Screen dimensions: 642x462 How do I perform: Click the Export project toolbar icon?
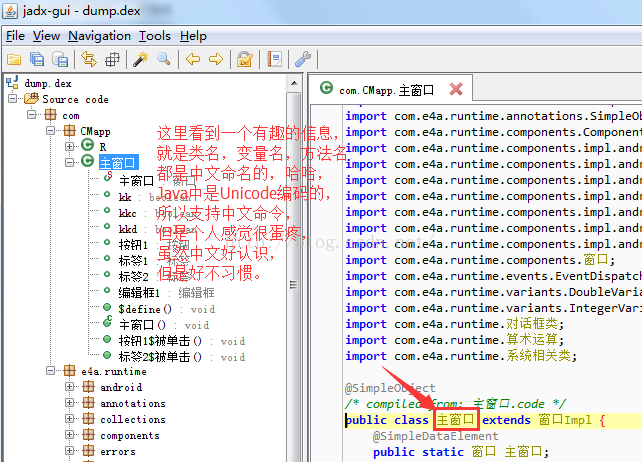(x=61, y=60)
